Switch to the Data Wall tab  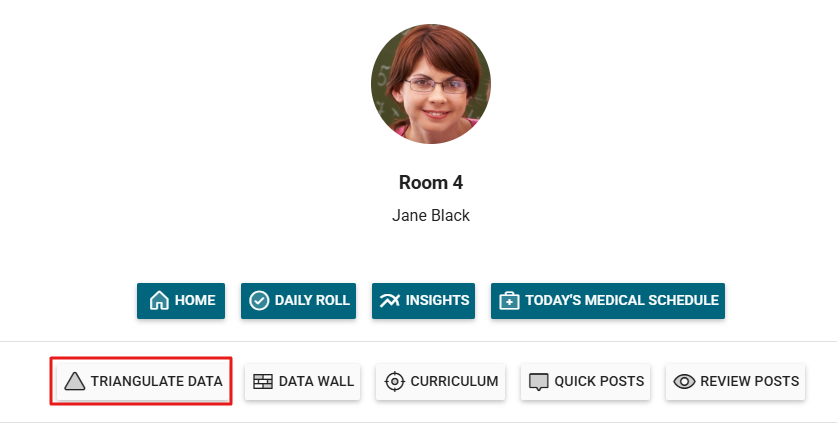tap(302, 381)
